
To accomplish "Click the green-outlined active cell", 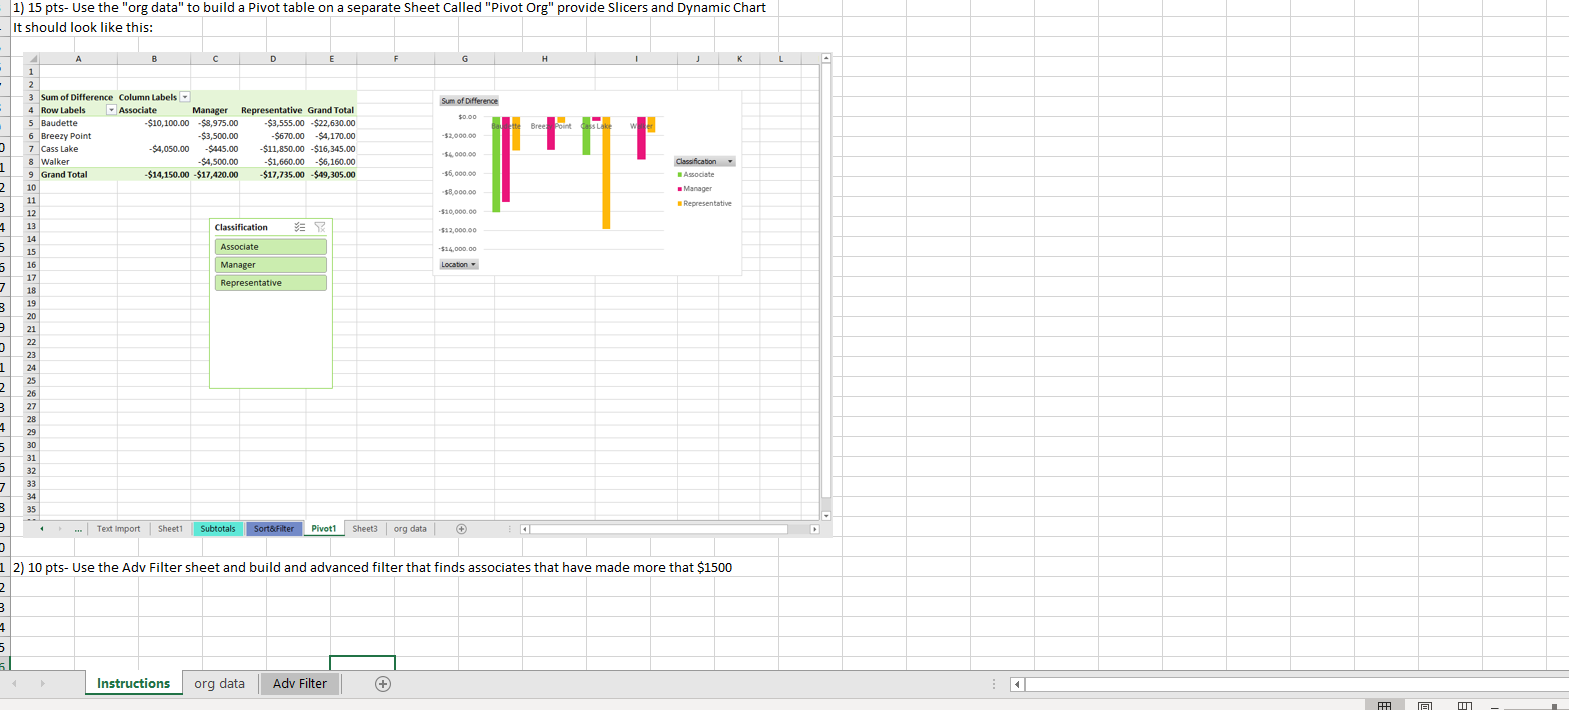I will (362, 663).
